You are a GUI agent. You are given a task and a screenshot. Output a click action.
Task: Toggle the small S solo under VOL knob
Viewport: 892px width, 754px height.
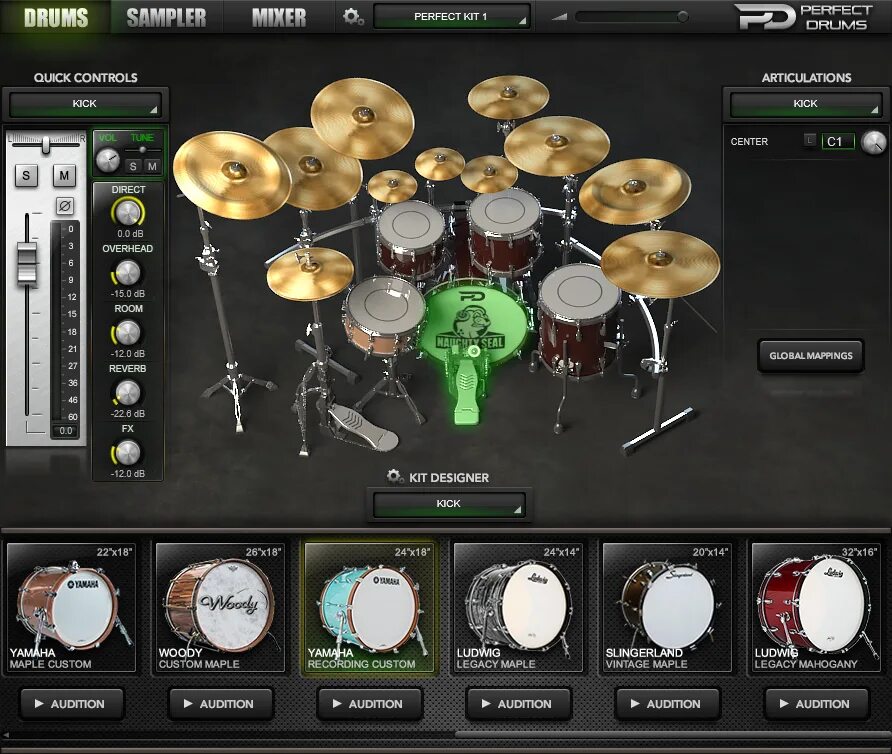(x=133, y=166)
